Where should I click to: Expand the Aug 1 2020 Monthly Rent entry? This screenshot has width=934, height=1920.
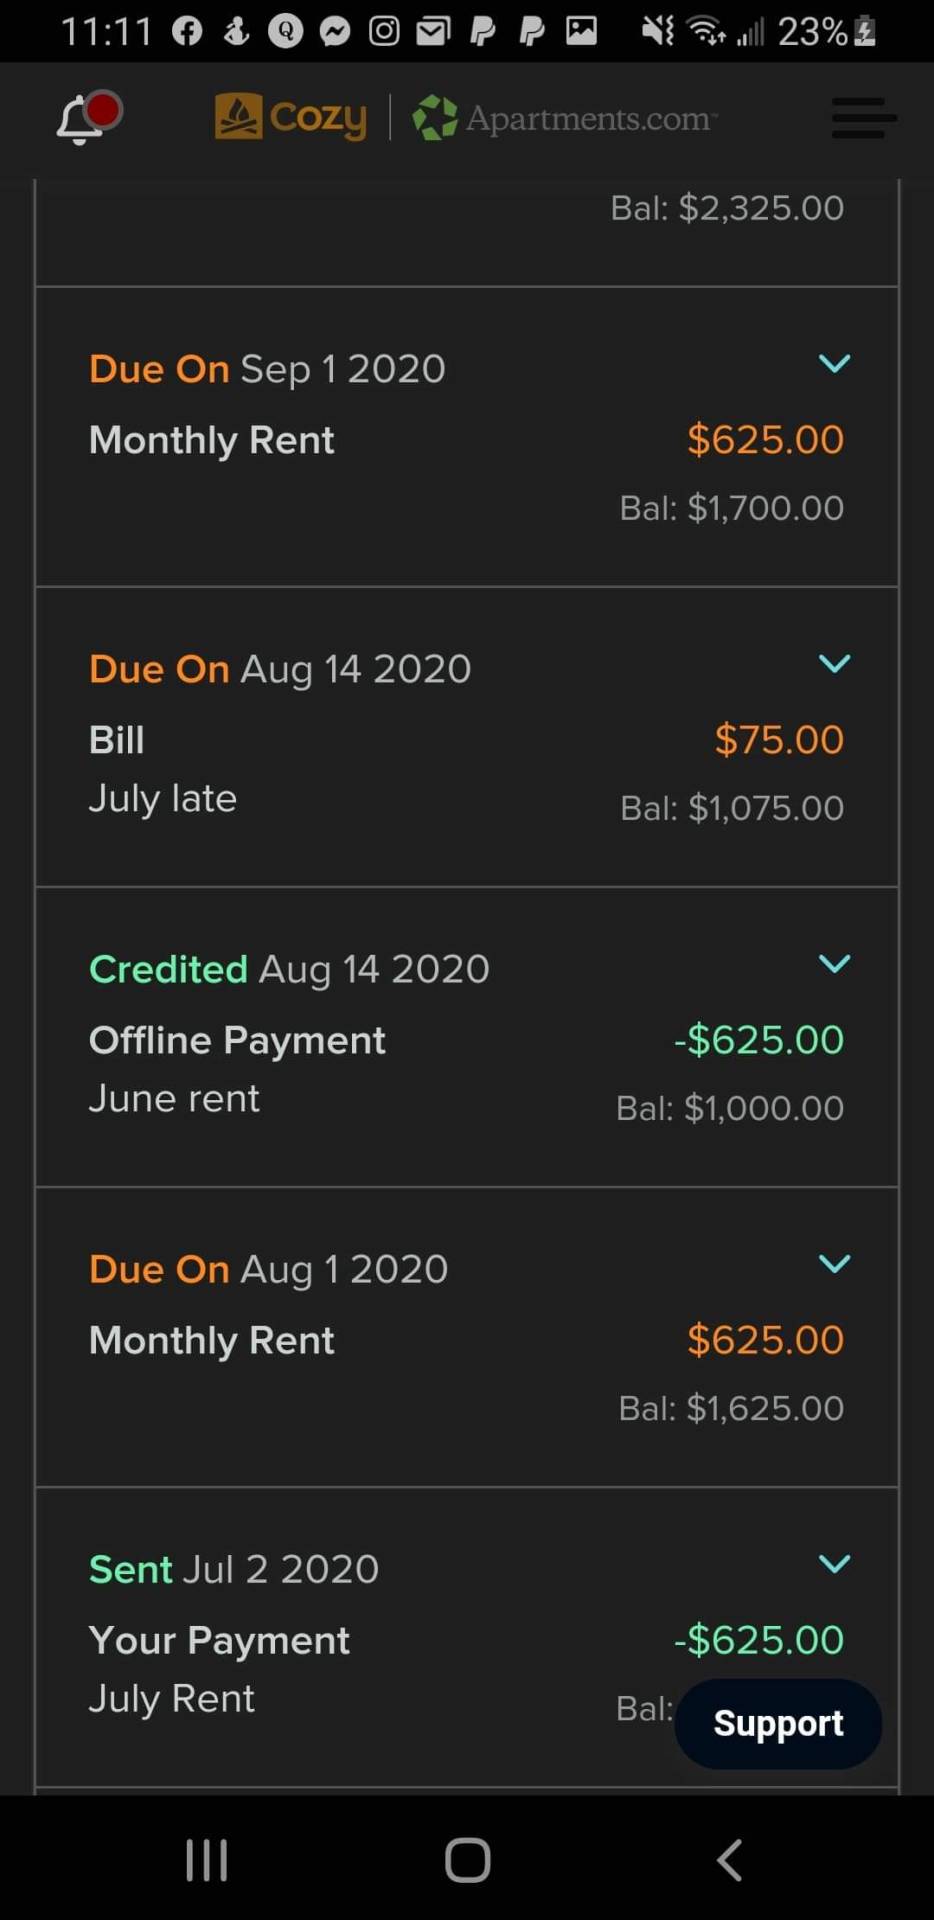pyautogui.click(x=834, y=1263)
